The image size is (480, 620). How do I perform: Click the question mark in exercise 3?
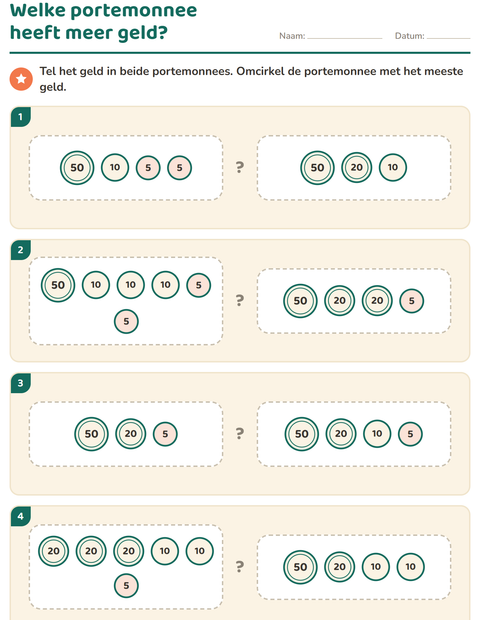point(240,433)
